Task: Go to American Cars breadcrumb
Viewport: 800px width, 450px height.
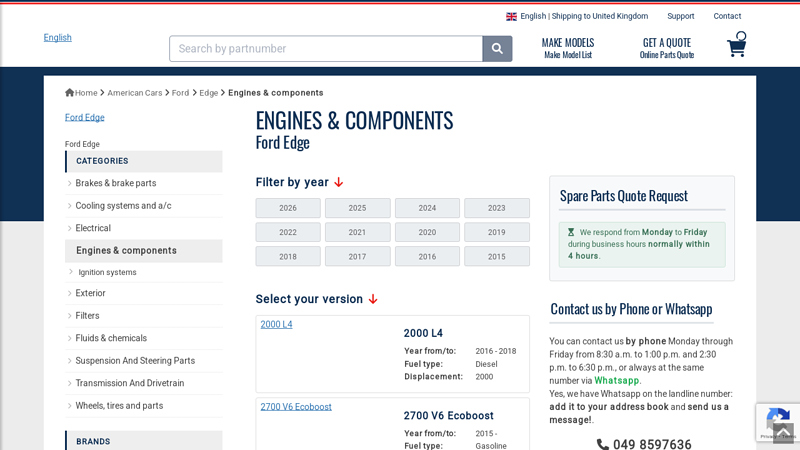Action: tap(135, 93)
